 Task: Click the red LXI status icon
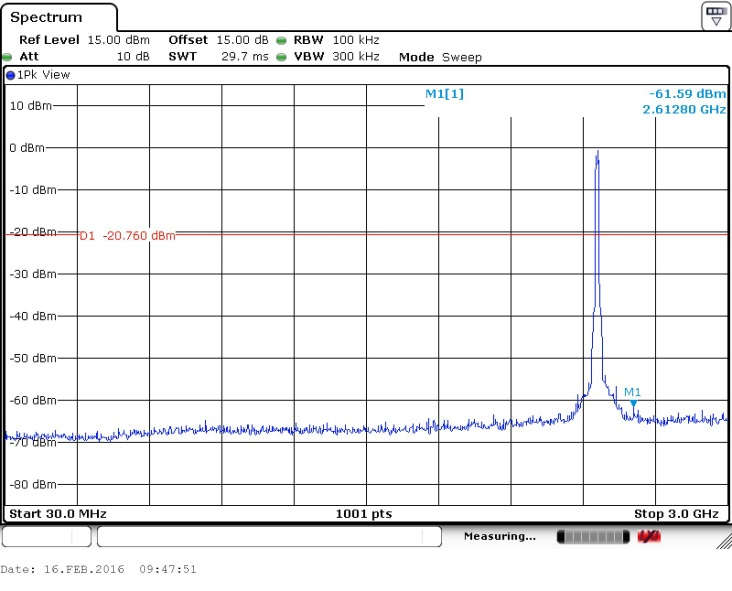click(649, 536)
